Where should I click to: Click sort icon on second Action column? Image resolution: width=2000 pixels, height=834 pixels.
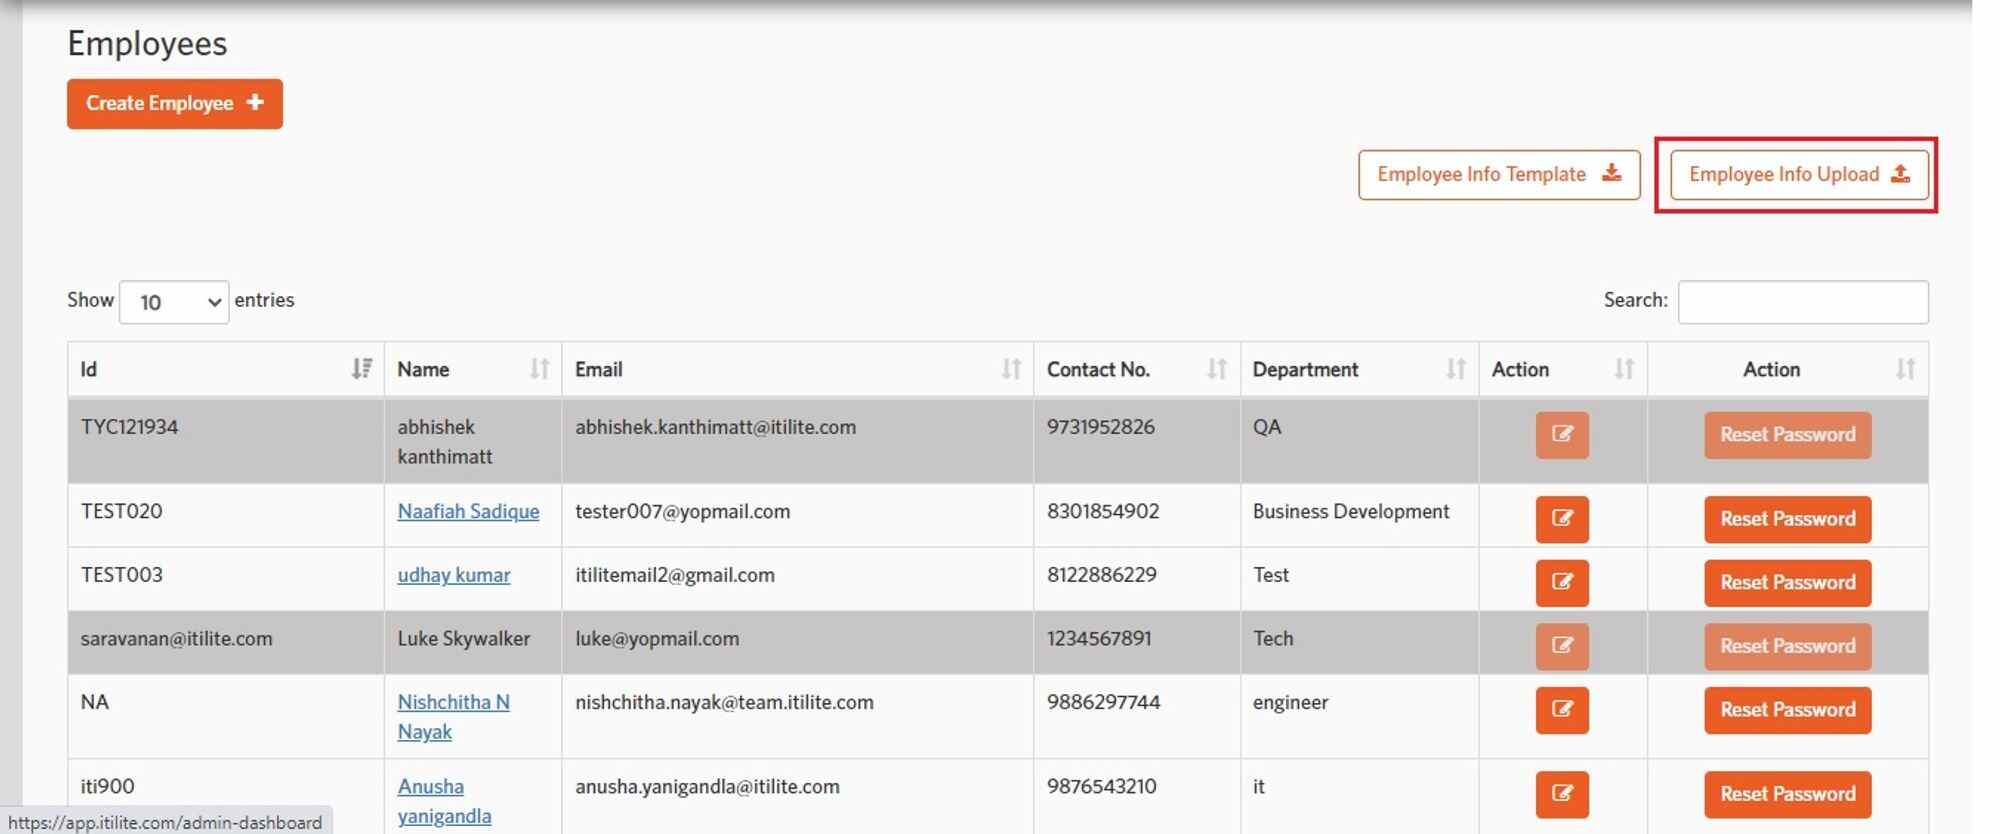1905,369
